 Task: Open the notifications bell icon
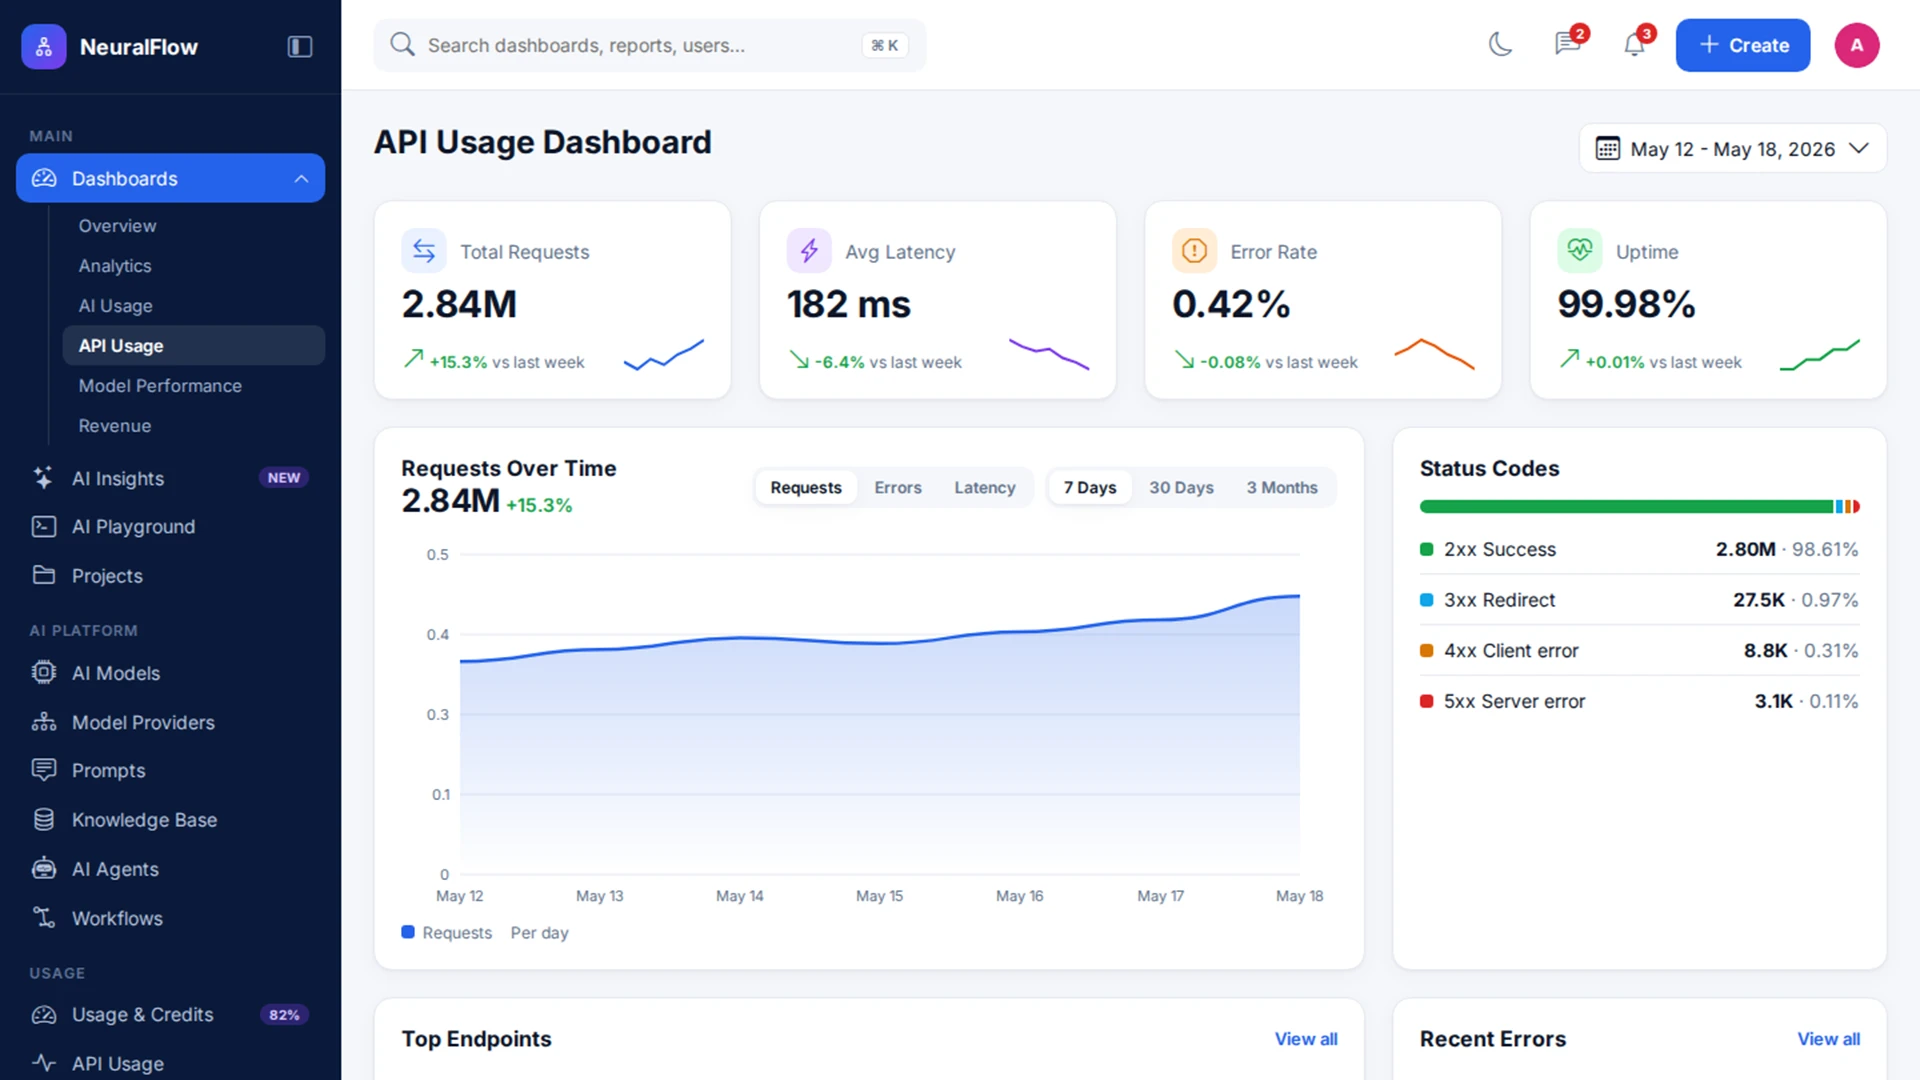coord(1634,45)
